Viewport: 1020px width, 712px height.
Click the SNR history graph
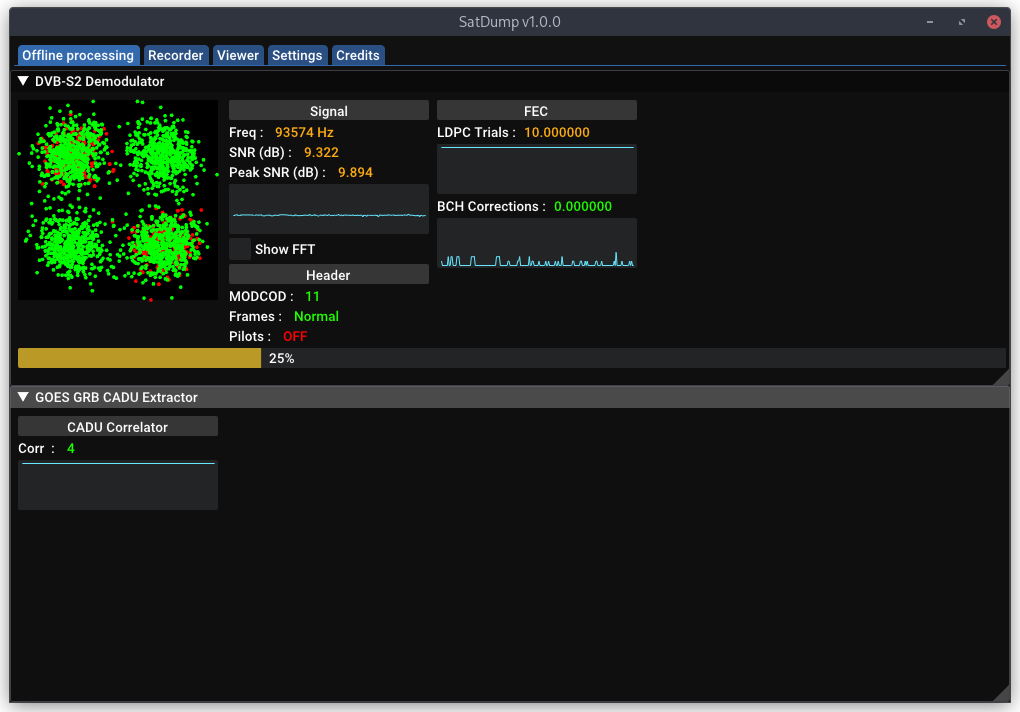coord(329,209)
